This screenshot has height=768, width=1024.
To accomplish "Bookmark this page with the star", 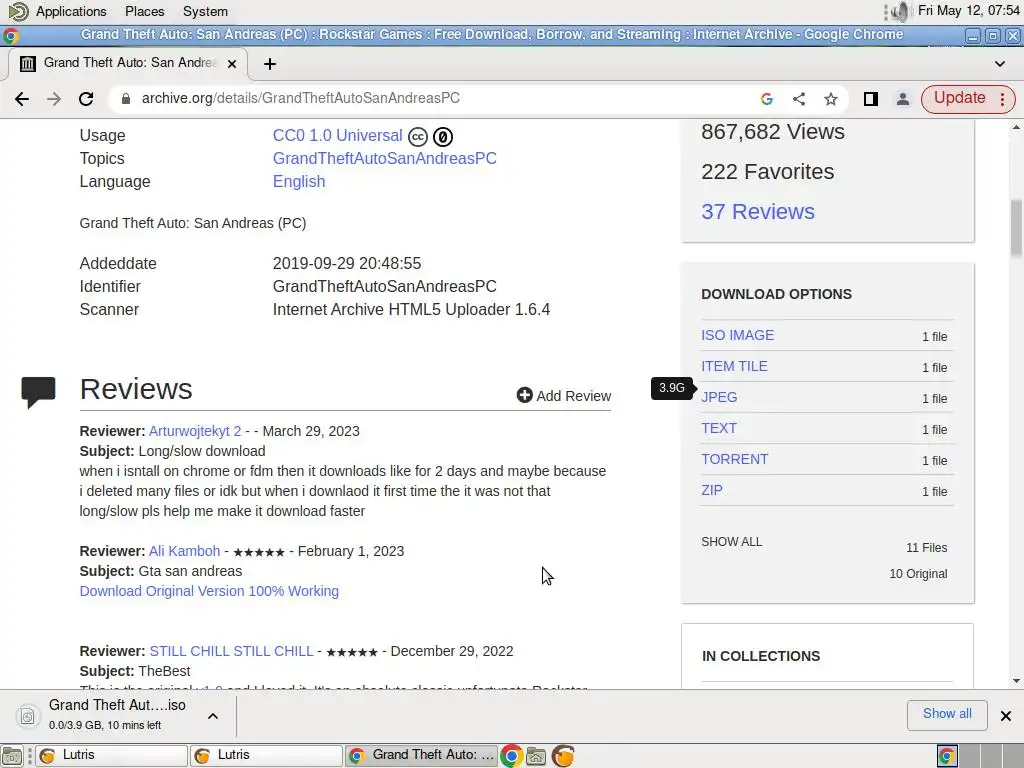I will click(x=831, y=99).
